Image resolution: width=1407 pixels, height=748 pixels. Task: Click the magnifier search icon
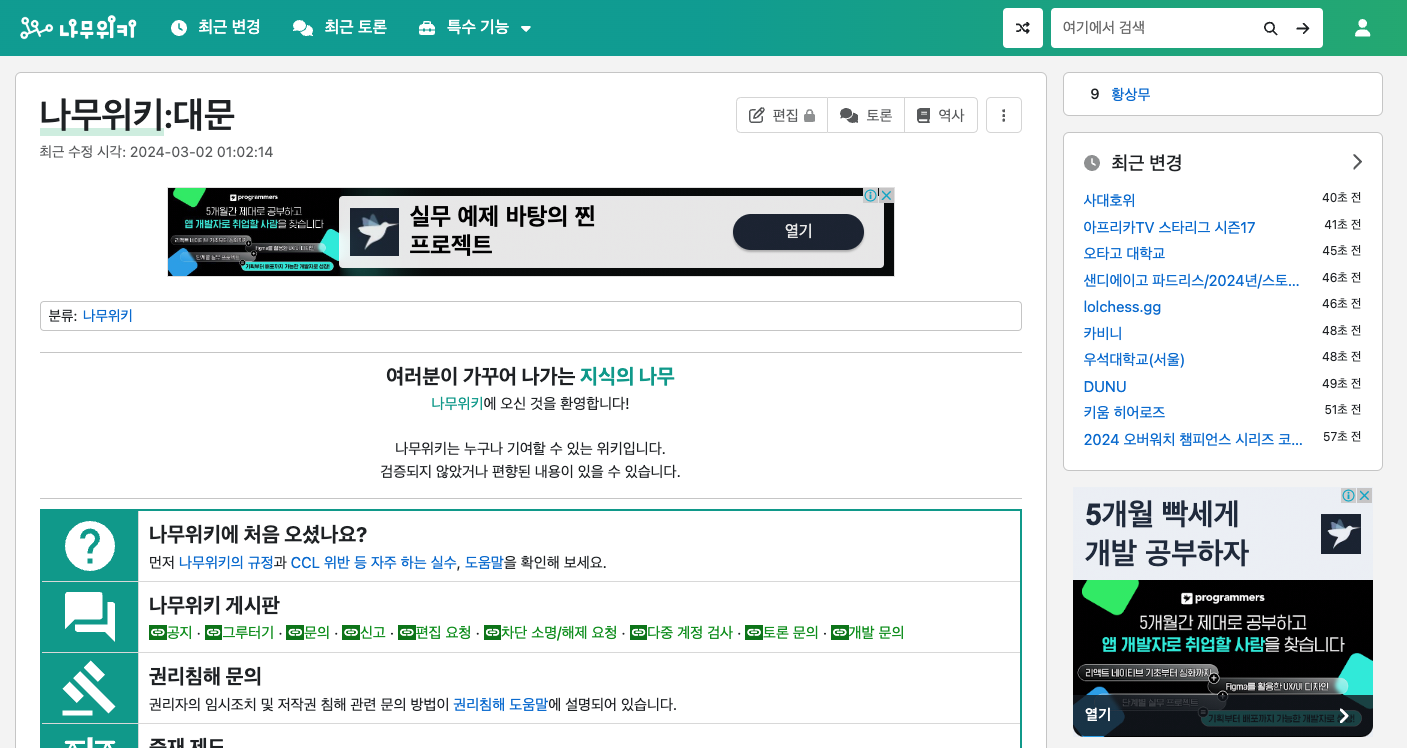(1271, 28)
